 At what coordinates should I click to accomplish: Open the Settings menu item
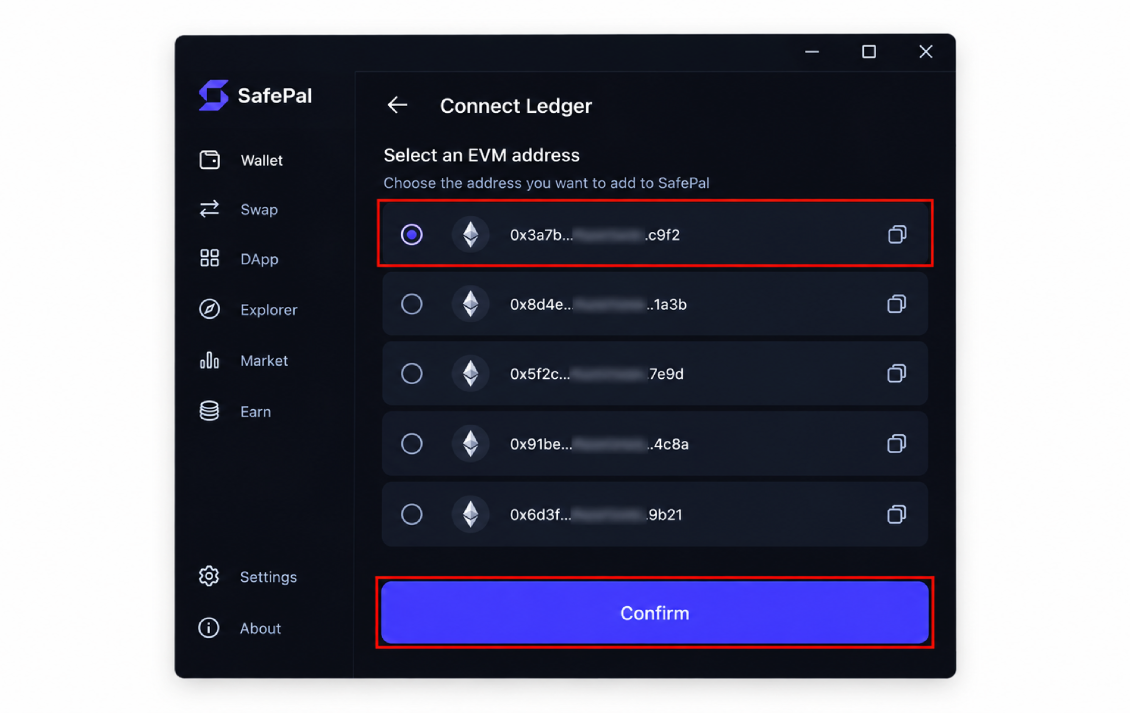(268, 577)
